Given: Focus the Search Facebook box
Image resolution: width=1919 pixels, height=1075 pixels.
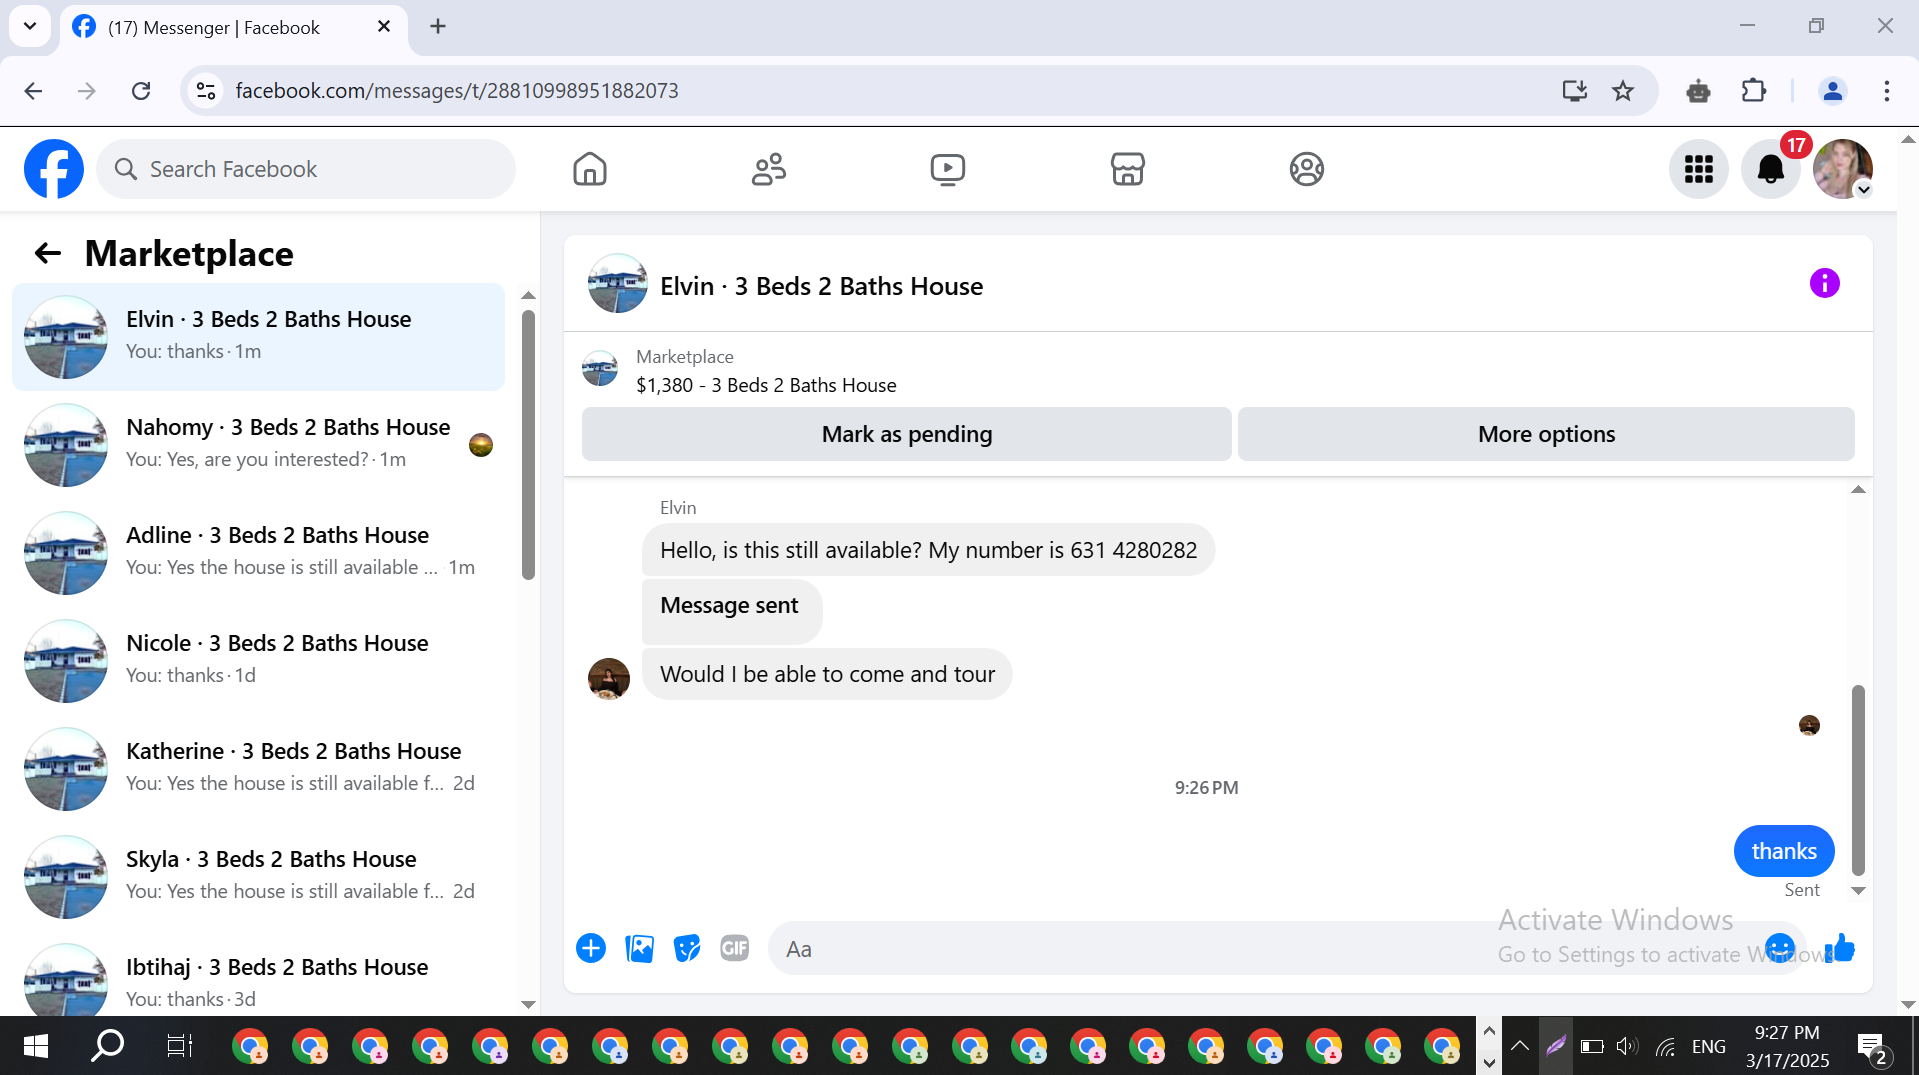Looking at the screenshot, I should coord(306,169).
